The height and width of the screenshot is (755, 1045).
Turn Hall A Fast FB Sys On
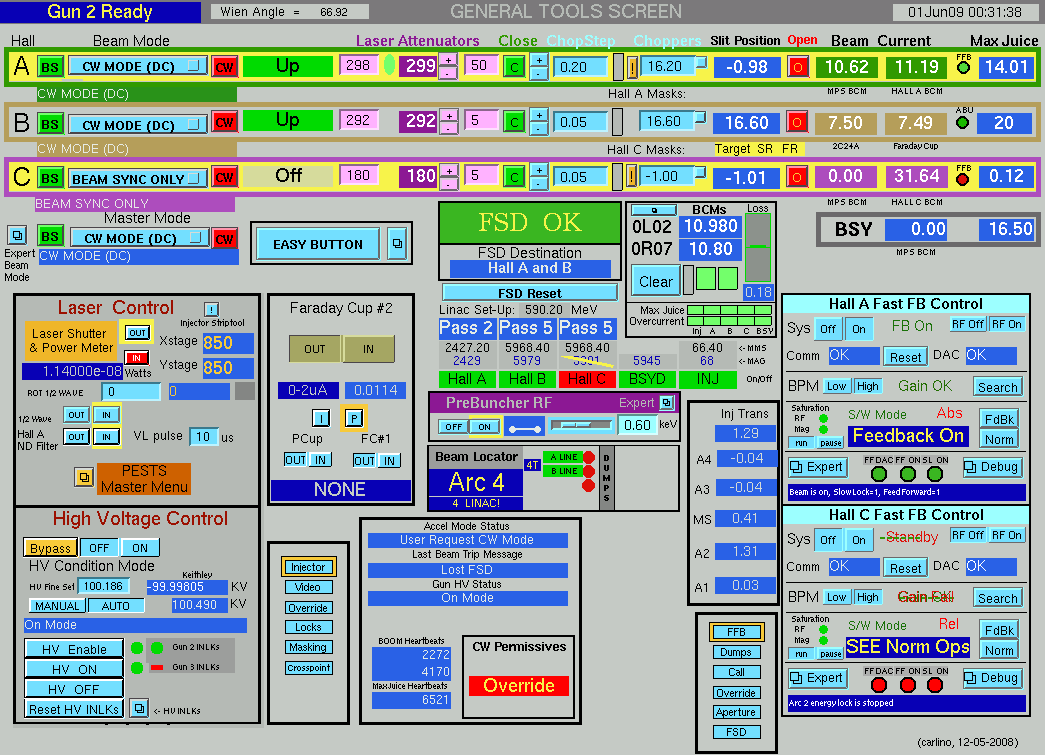click(x=859, y=329)
